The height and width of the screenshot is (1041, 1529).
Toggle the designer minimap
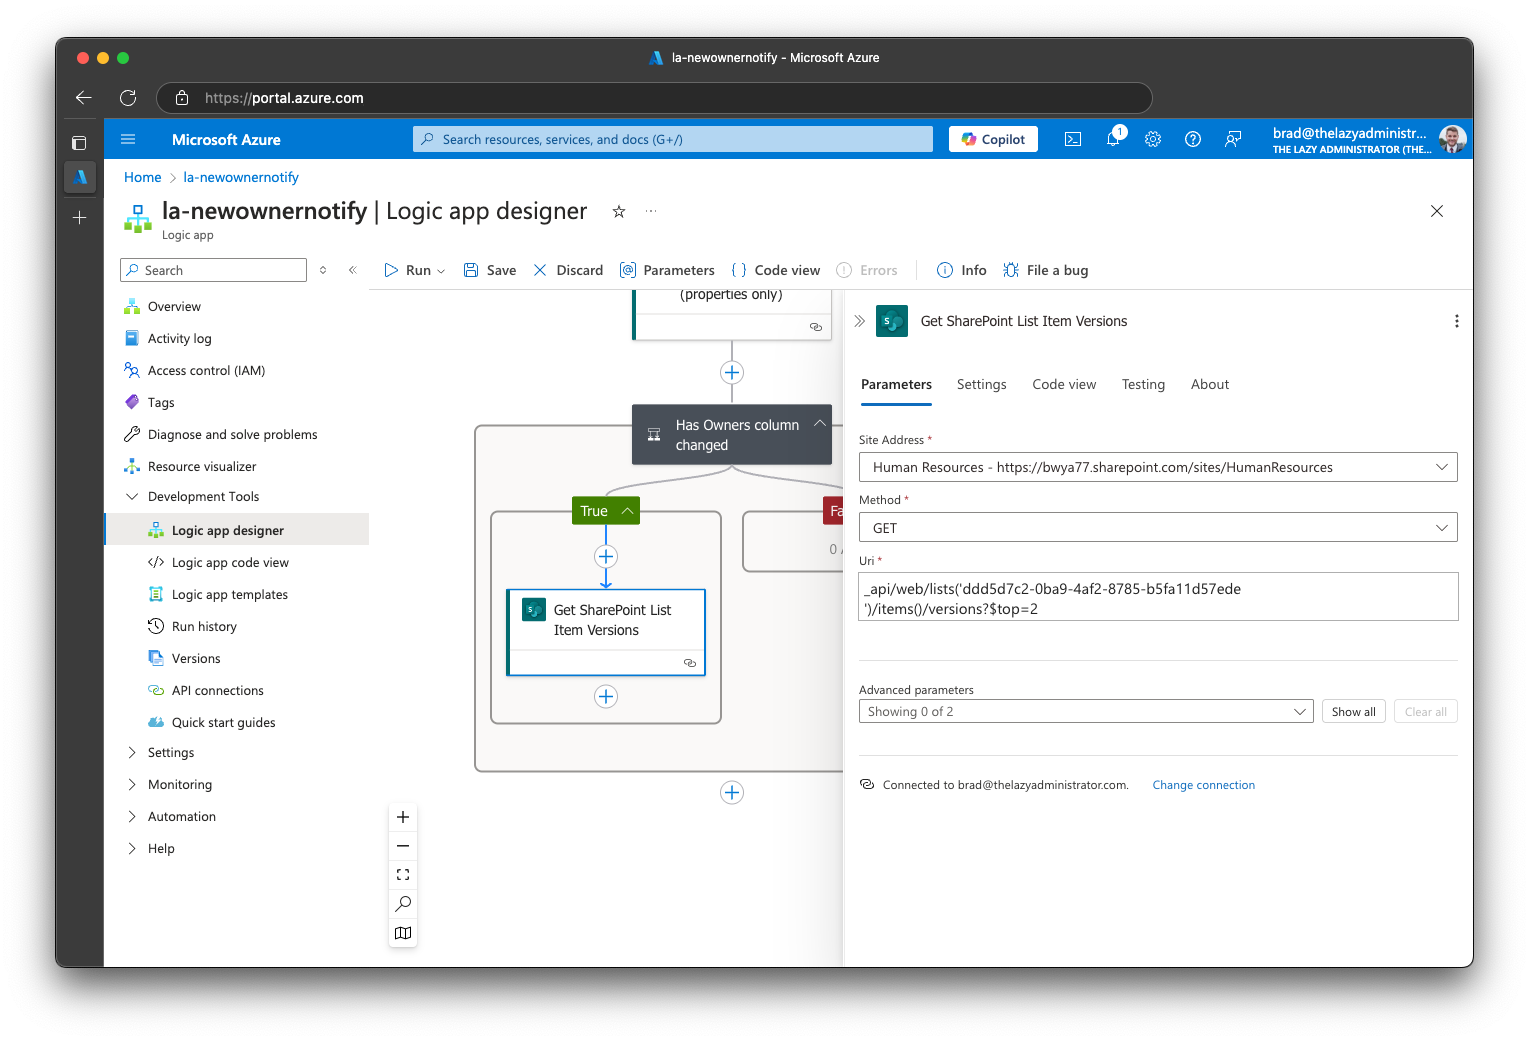coord(403,932)
